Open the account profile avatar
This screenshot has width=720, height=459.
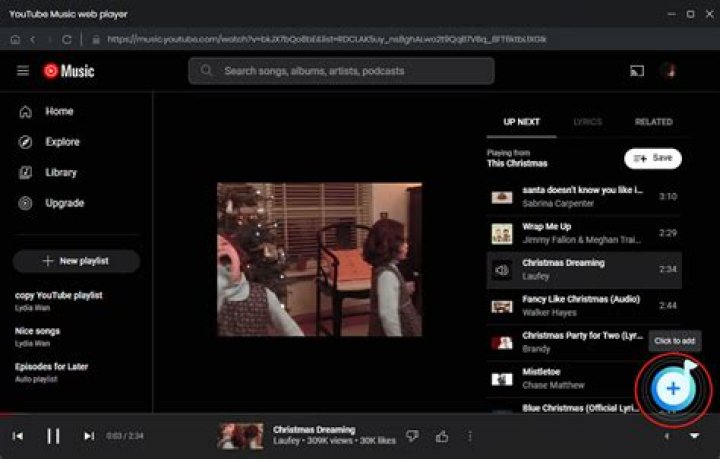pyautogui.click(x=669, y=71)
